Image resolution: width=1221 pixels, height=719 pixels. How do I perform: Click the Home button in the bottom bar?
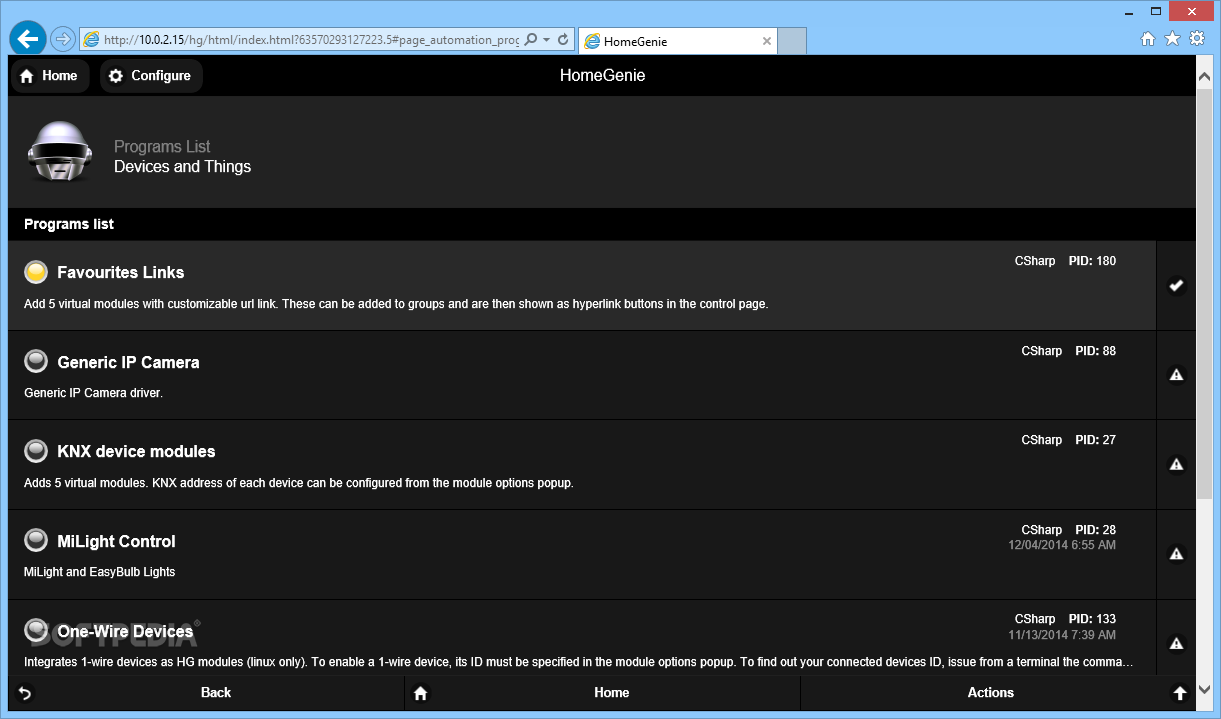602,693
